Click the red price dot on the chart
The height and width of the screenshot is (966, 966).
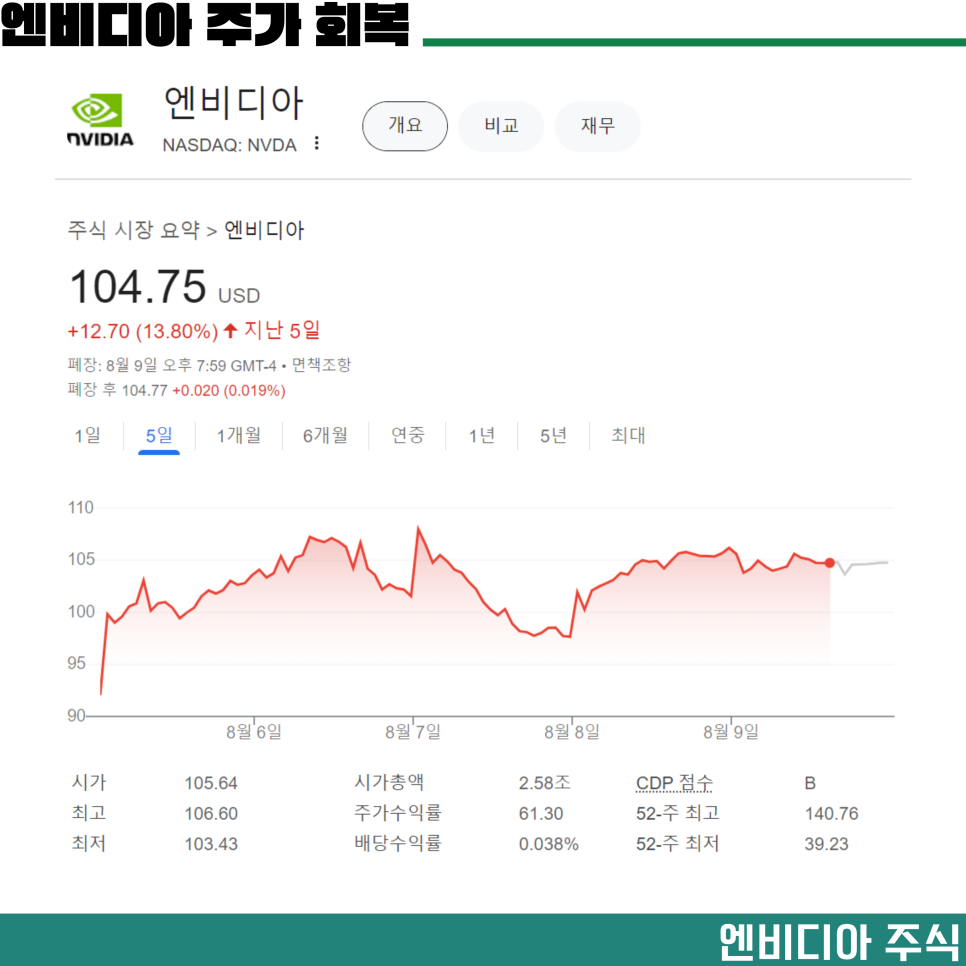pos(830,562)
